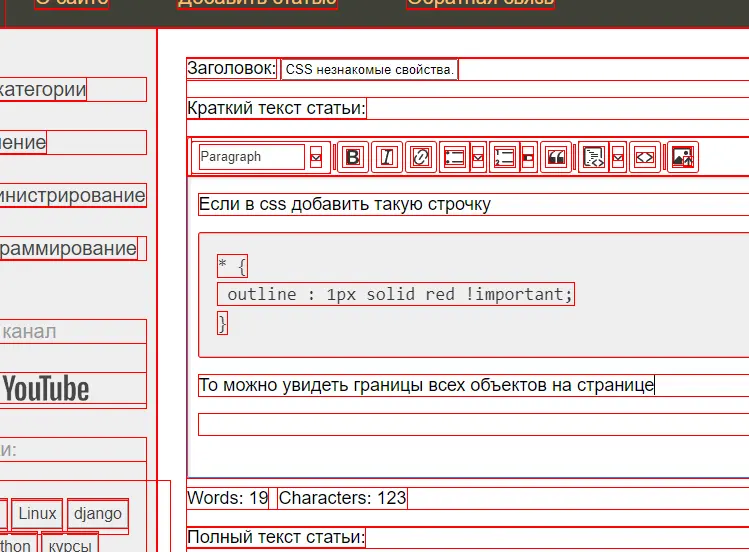Open the django tag

(98, 513)
